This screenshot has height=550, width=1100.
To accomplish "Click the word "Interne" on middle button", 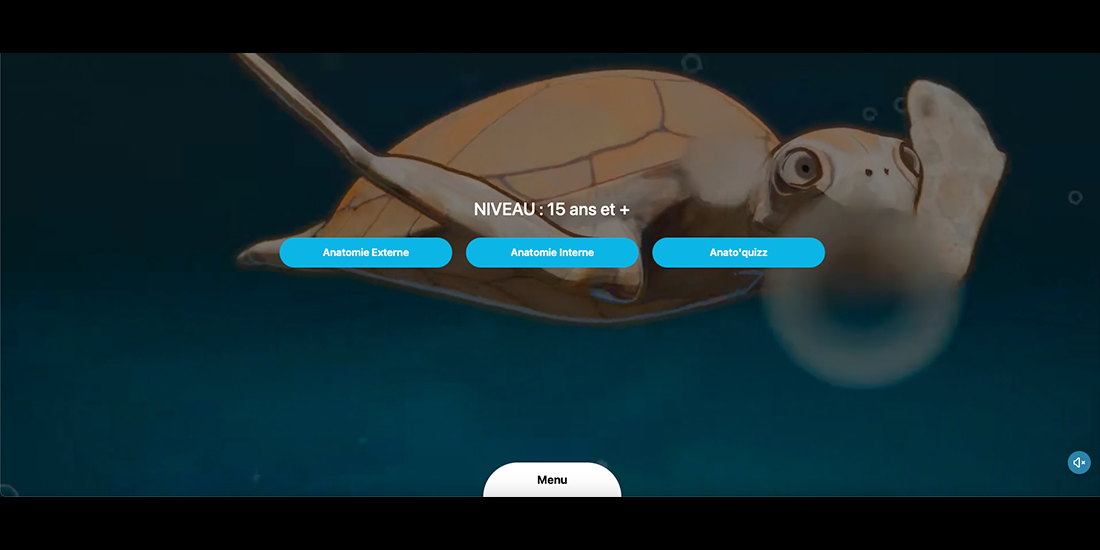I will coord(577,253).
